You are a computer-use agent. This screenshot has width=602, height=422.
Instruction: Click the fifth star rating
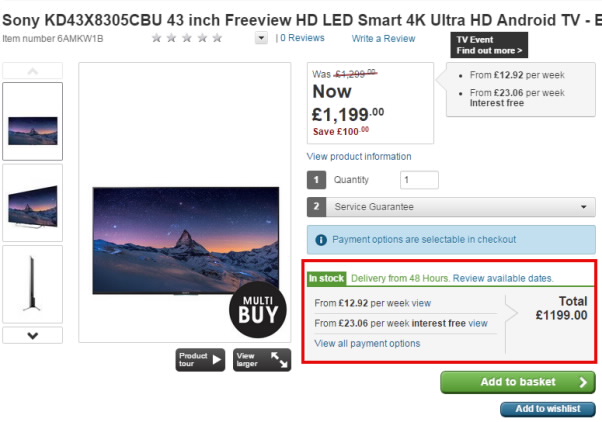[x=217, y=38]
